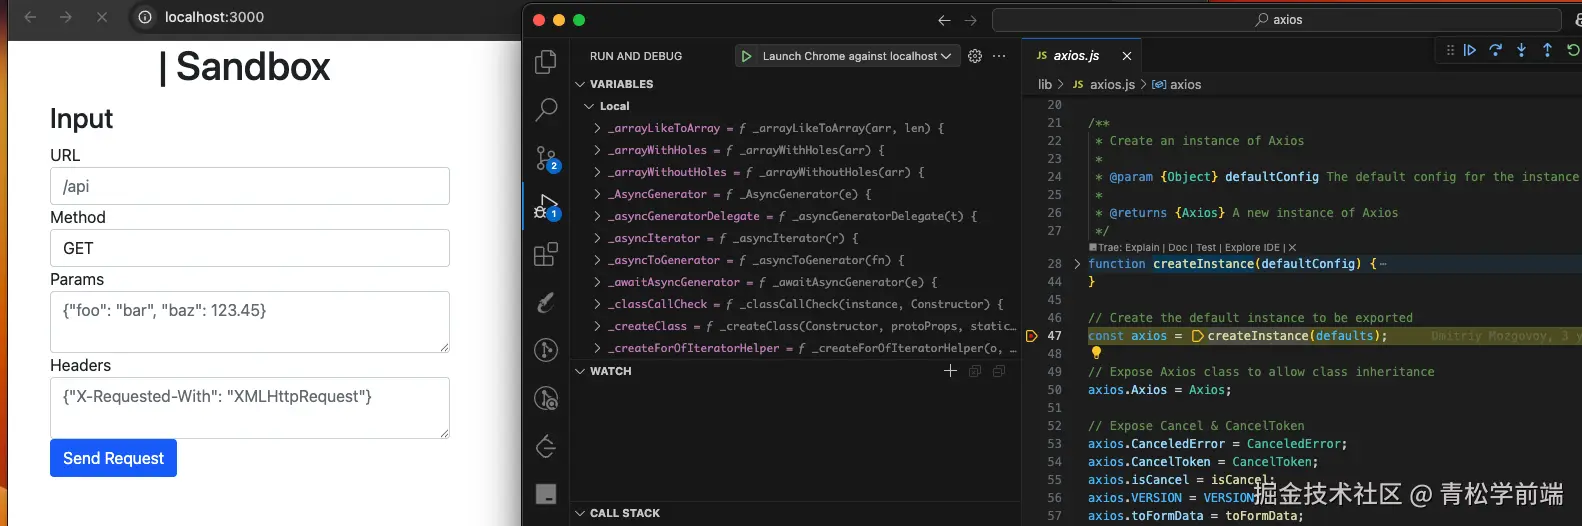Click the Headers text area

[x=250, y=408]
